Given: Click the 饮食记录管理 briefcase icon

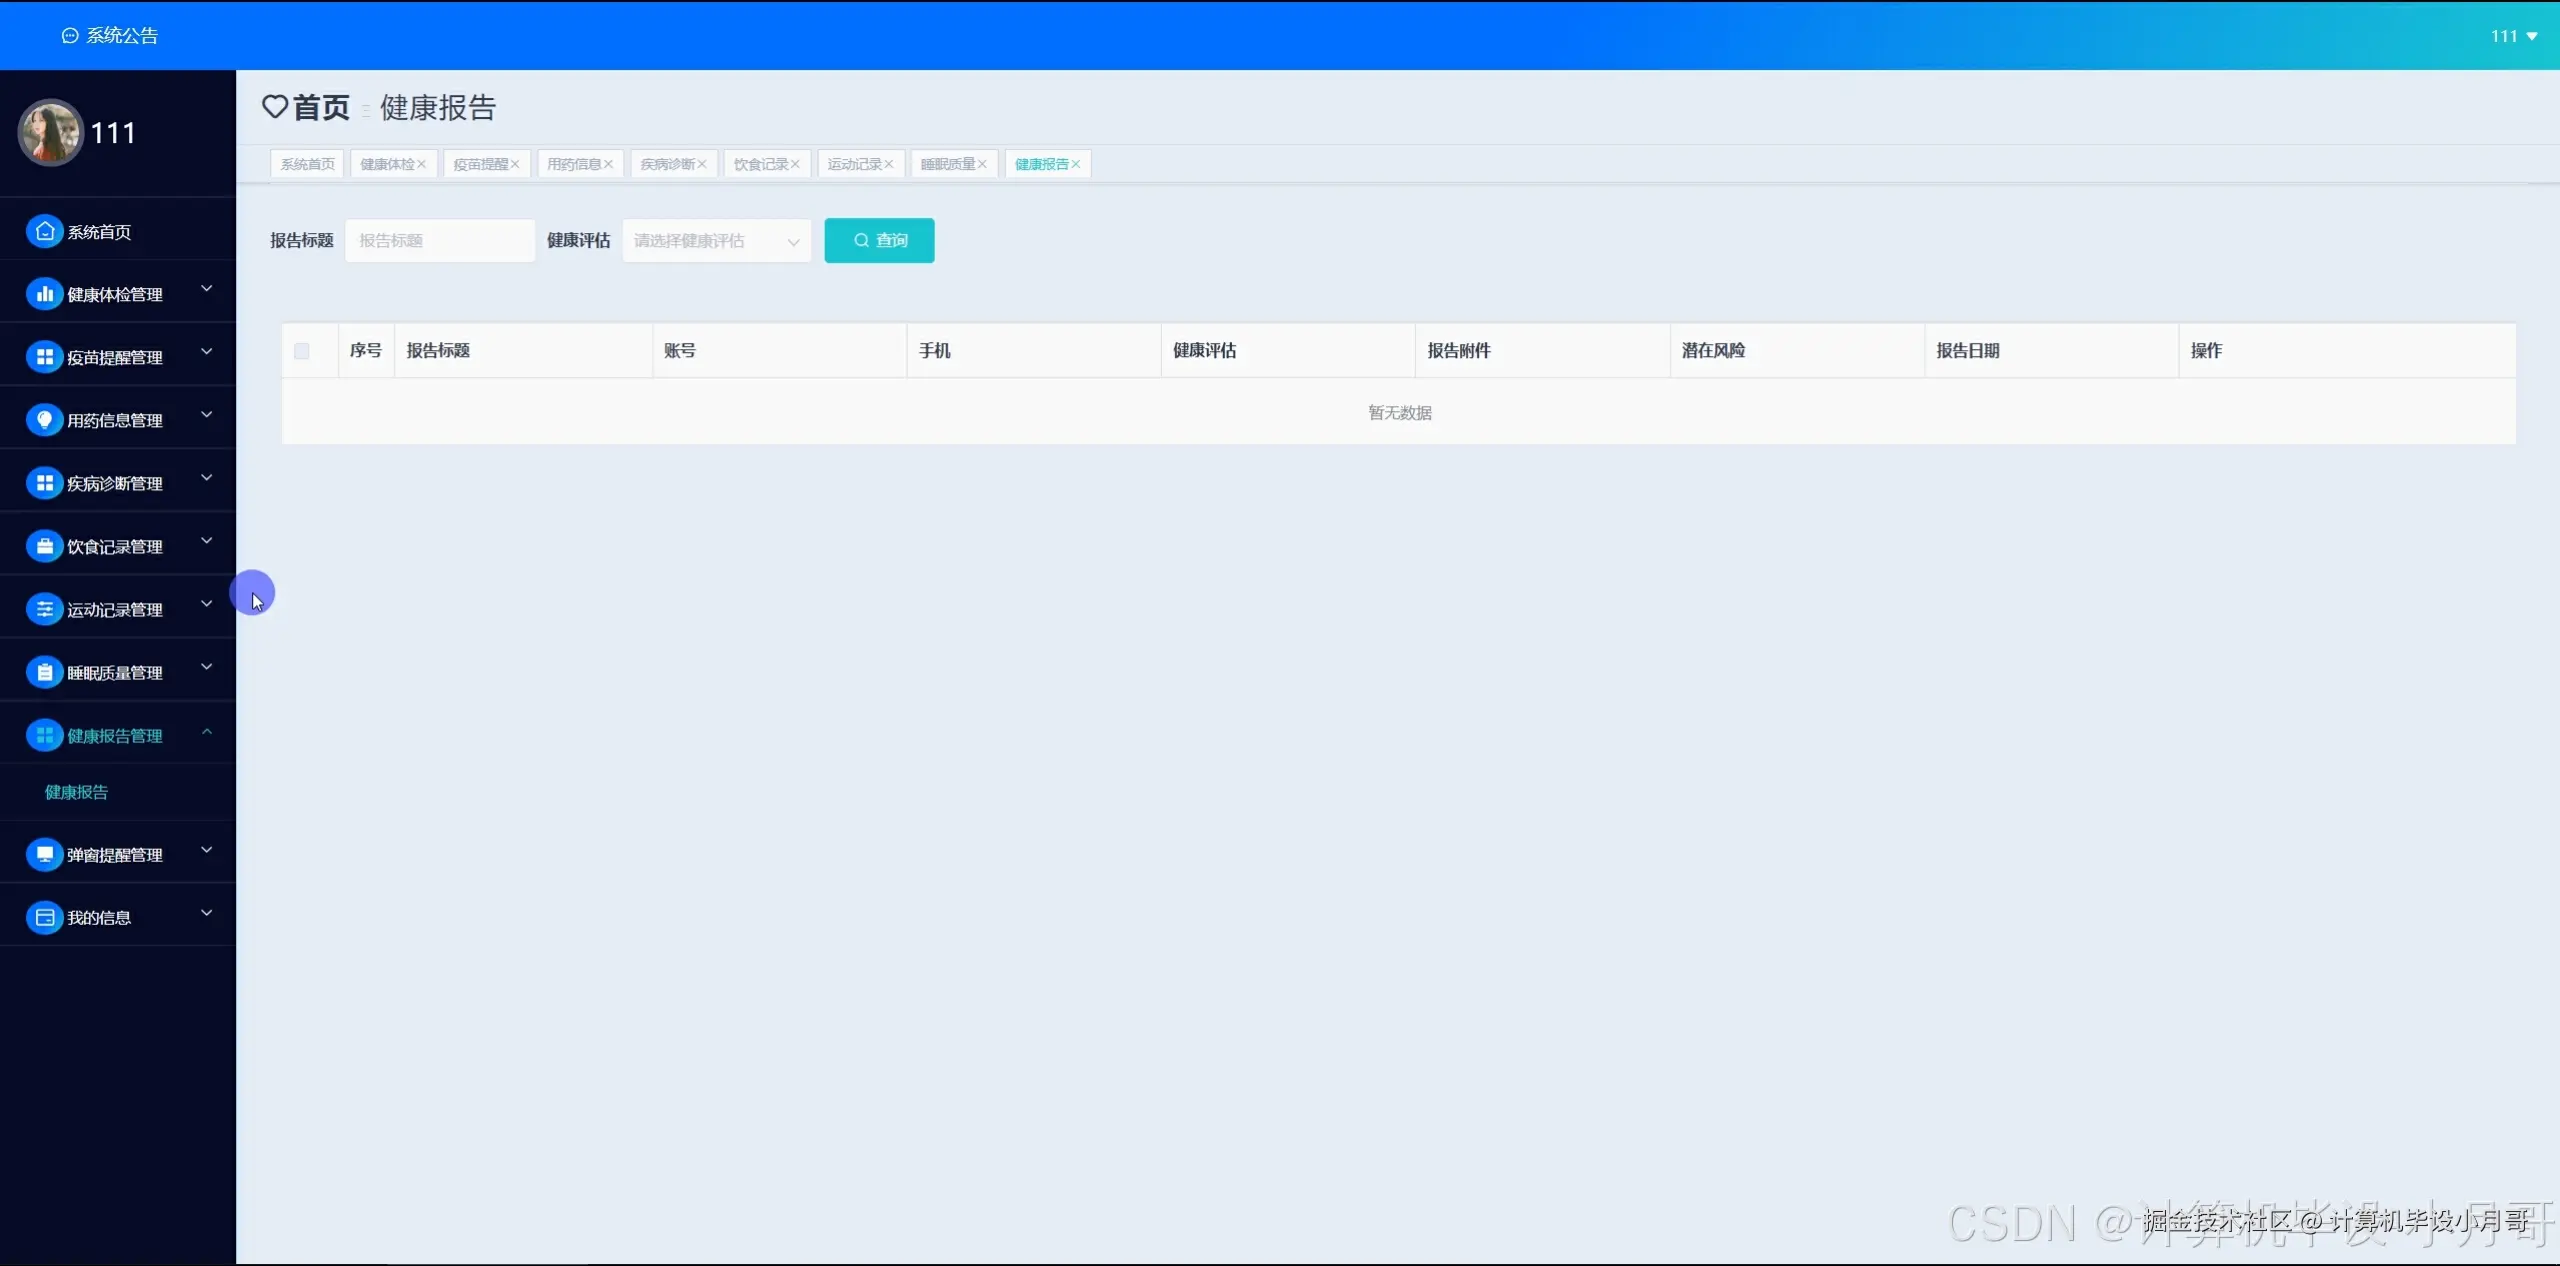Looking at the screenshot, I should click(44, 546).
